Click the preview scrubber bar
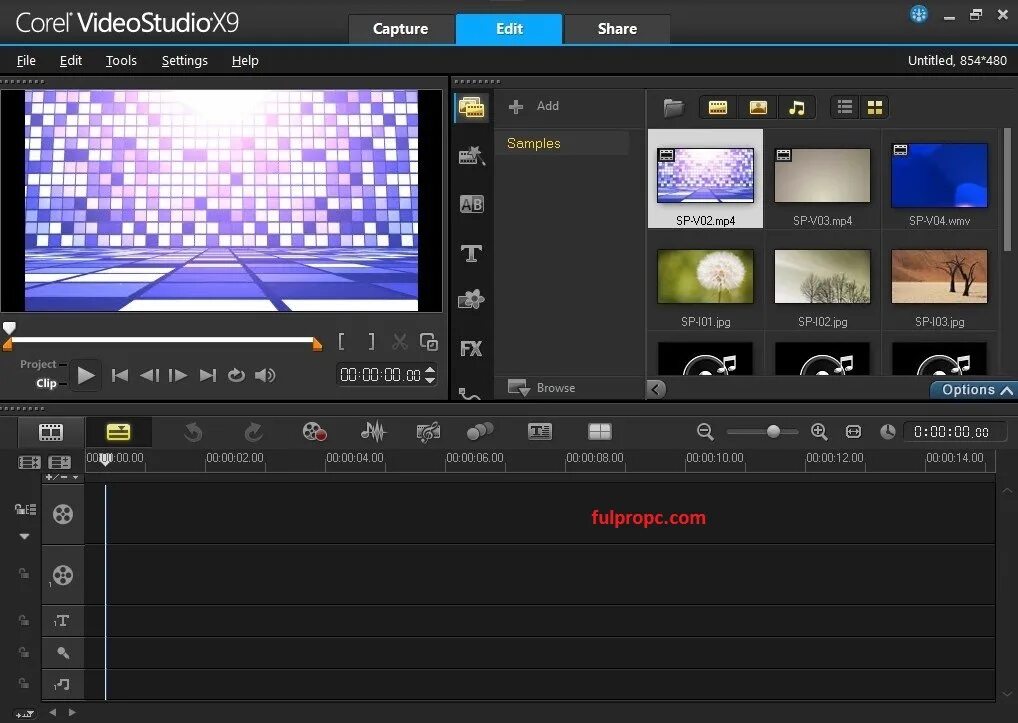This screenshot has height=723, width=1018. point(162,339)
